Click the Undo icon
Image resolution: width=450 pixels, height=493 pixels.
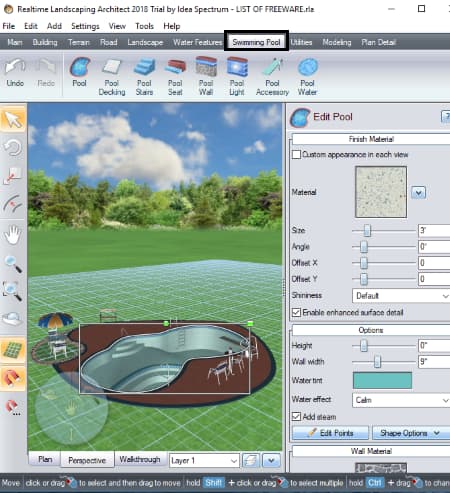coord(15,73)
